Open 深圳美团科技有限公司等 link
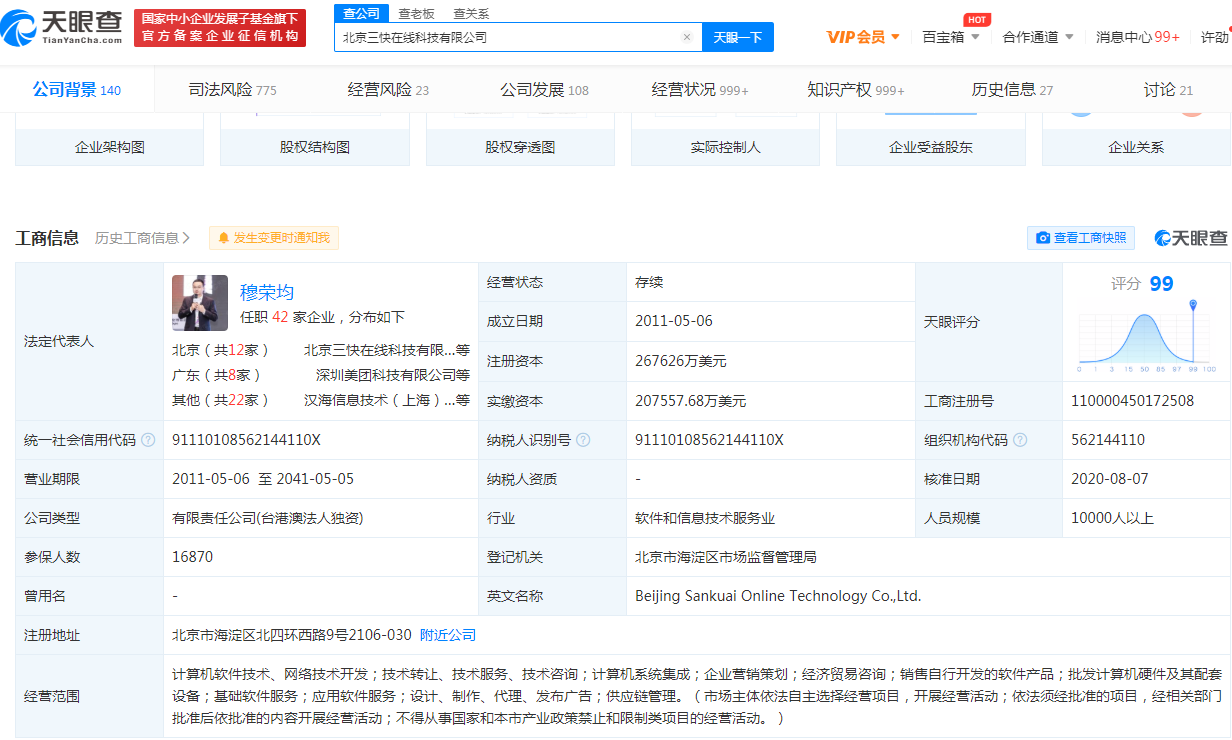The height and width of the screenshot is (740, 1232). pyautogui.click(x=393, y=375)
